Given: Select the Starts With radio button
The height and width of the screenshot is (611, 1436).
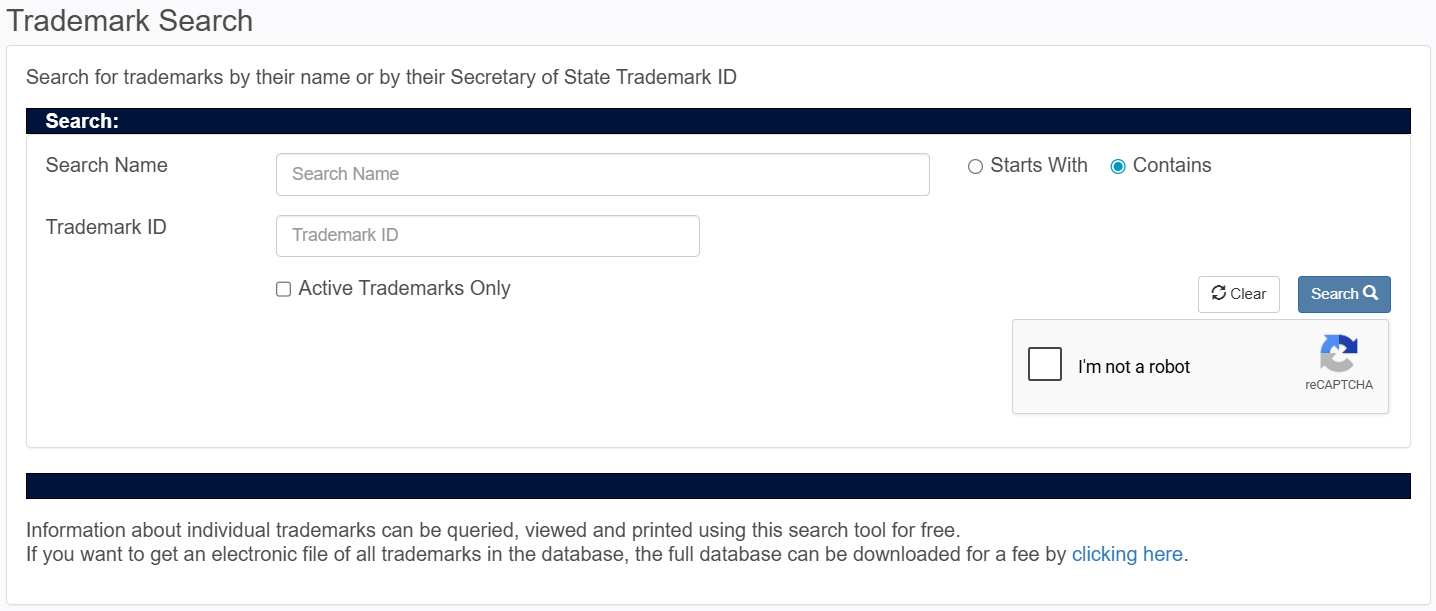Looking at the screenshot, I should pyautogui.click(x=975, y=167).
